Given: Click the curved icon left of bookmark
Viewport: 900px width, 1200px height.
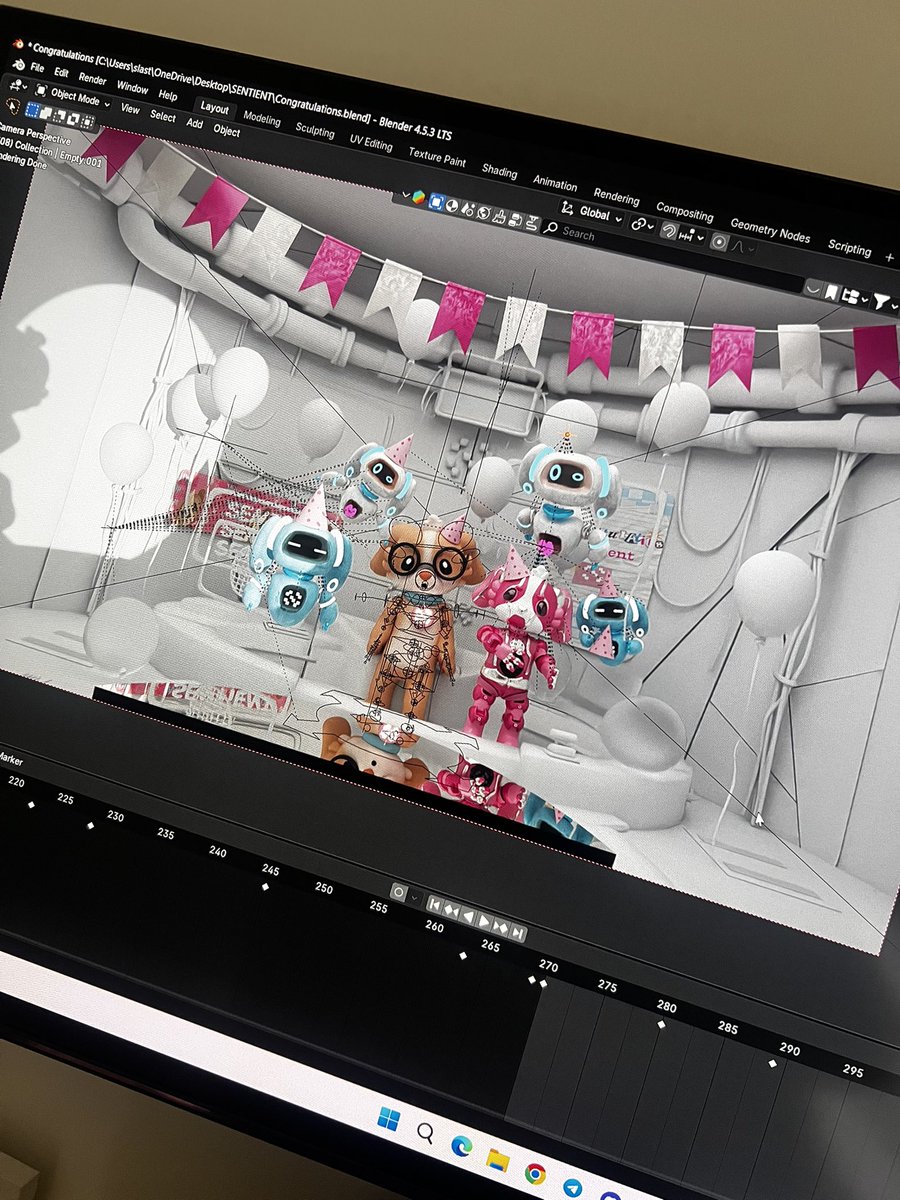Looking at the screenshot, I should (812, 288).
